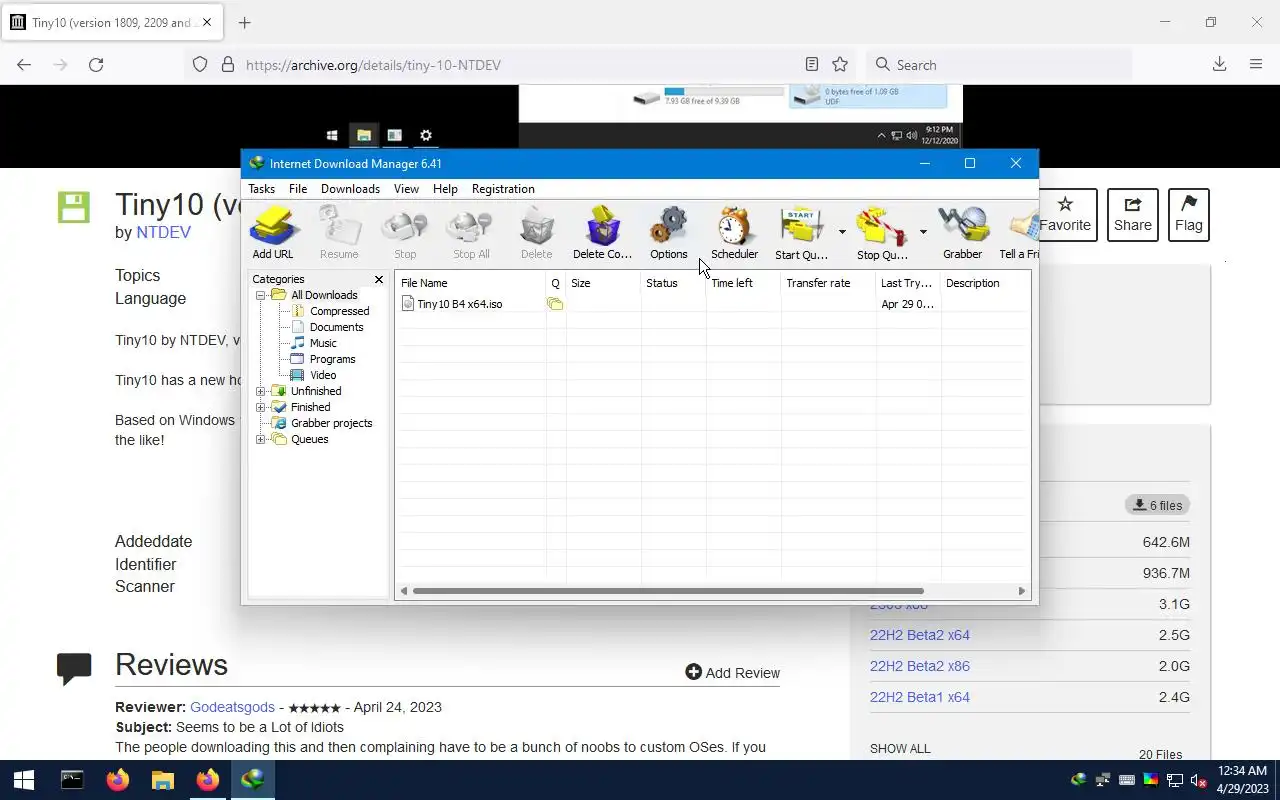Sort by File Name column header
The width and height of the screenshot is (1280, 800).
pos(471,283)
